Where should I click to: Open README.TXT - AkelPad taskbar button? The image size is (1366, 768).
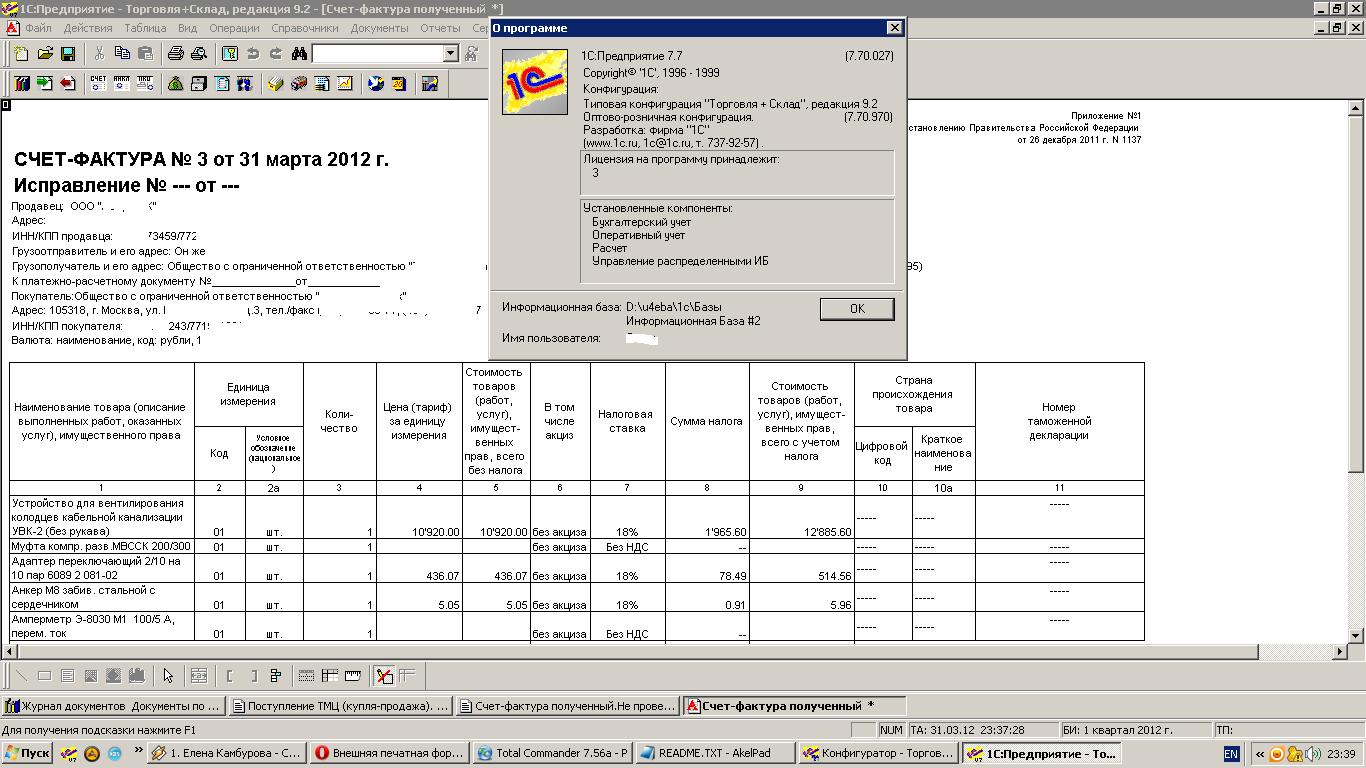tap(716, 753)
